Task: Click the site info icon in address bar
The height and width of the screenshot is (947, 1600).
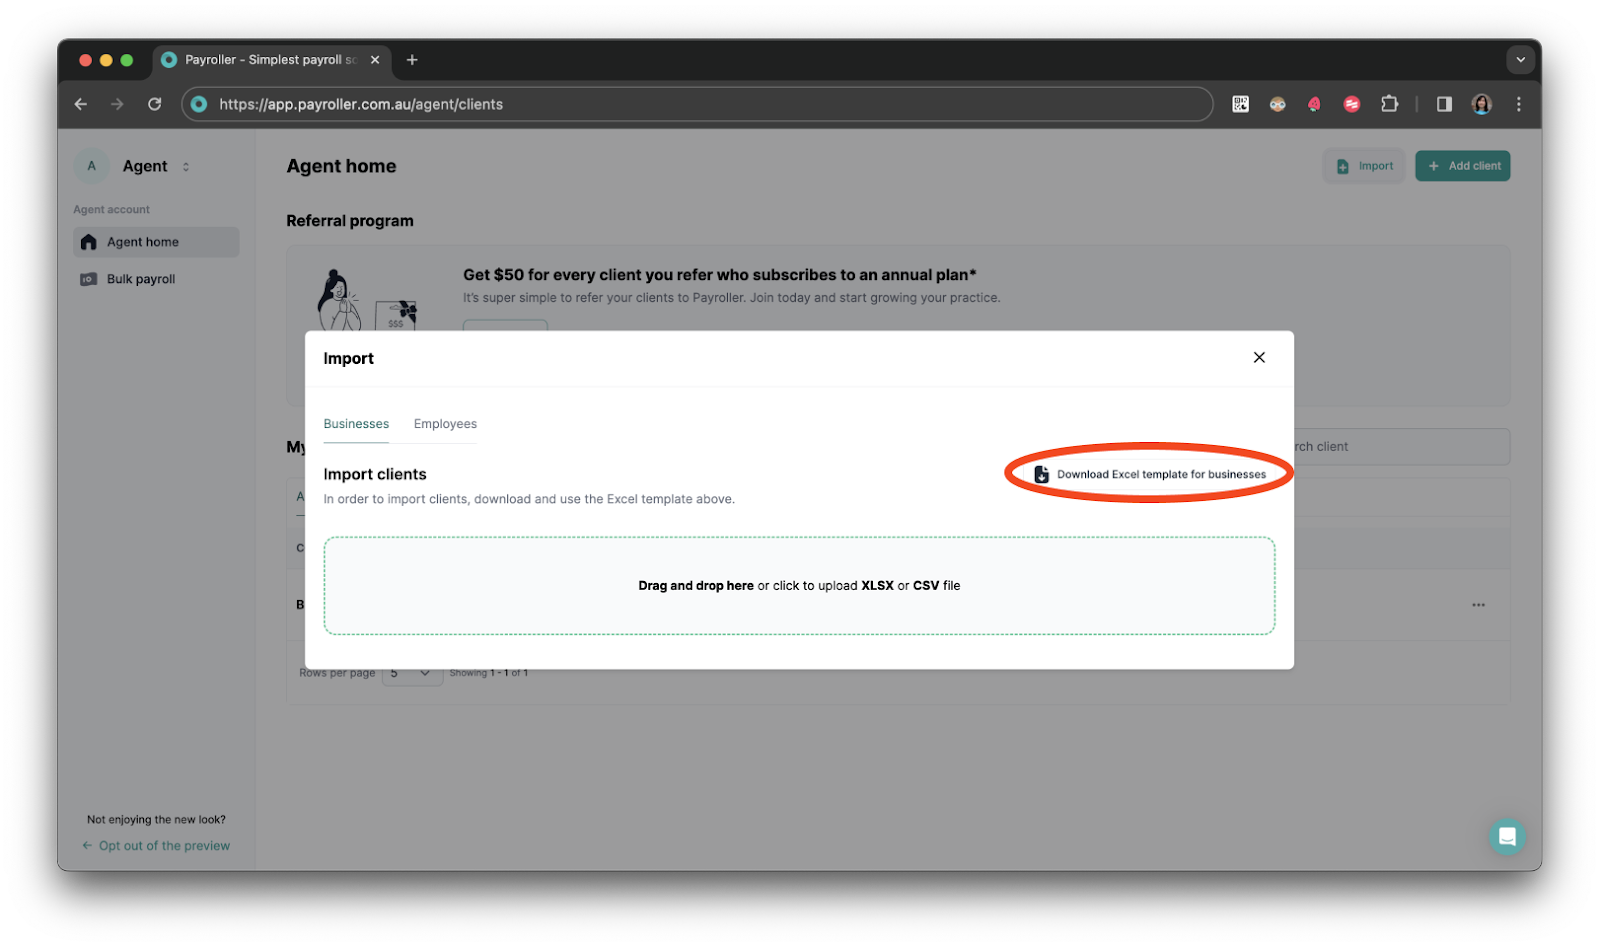Action: click(x=199, y=104)
